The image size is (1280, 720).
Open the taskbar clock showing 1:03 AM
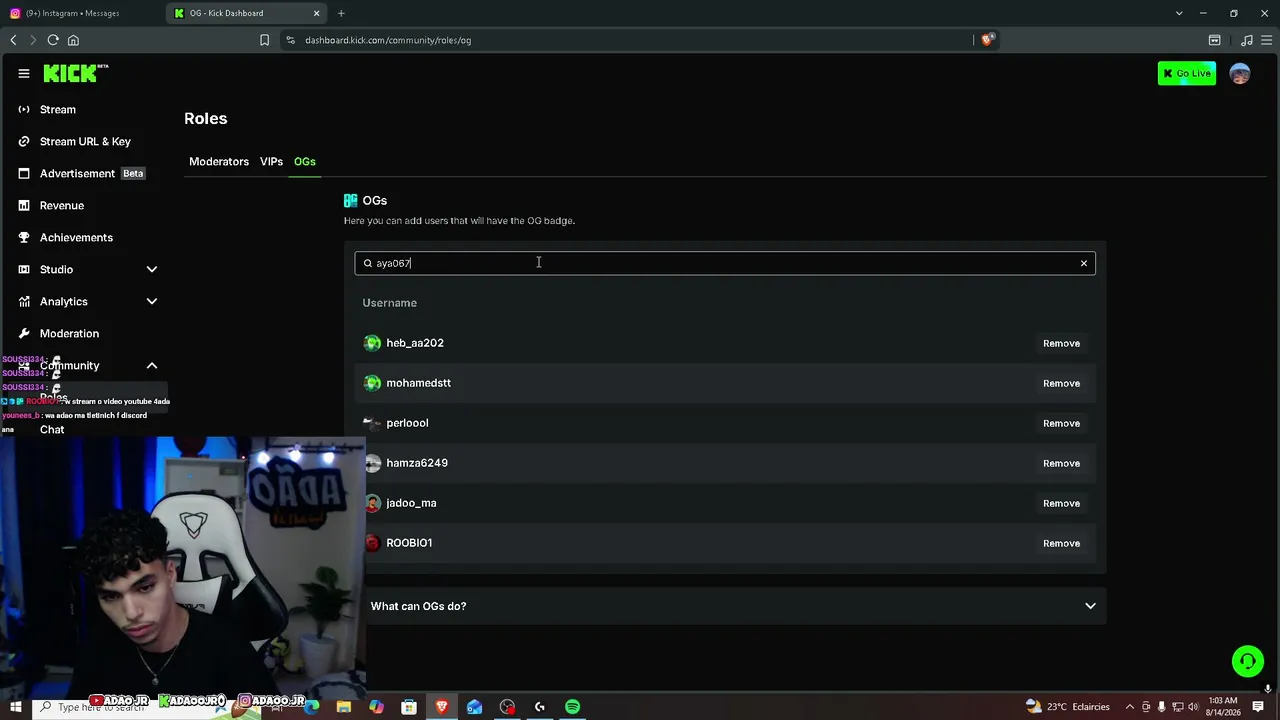pos(1223,707)
